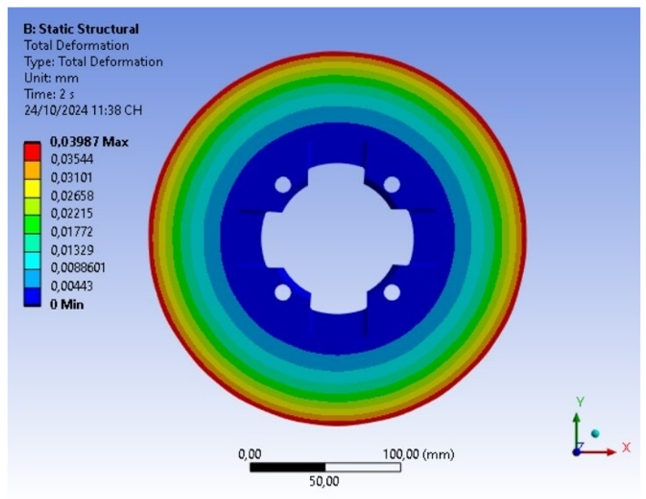Click the yellow legend color band

pos(32,188)
